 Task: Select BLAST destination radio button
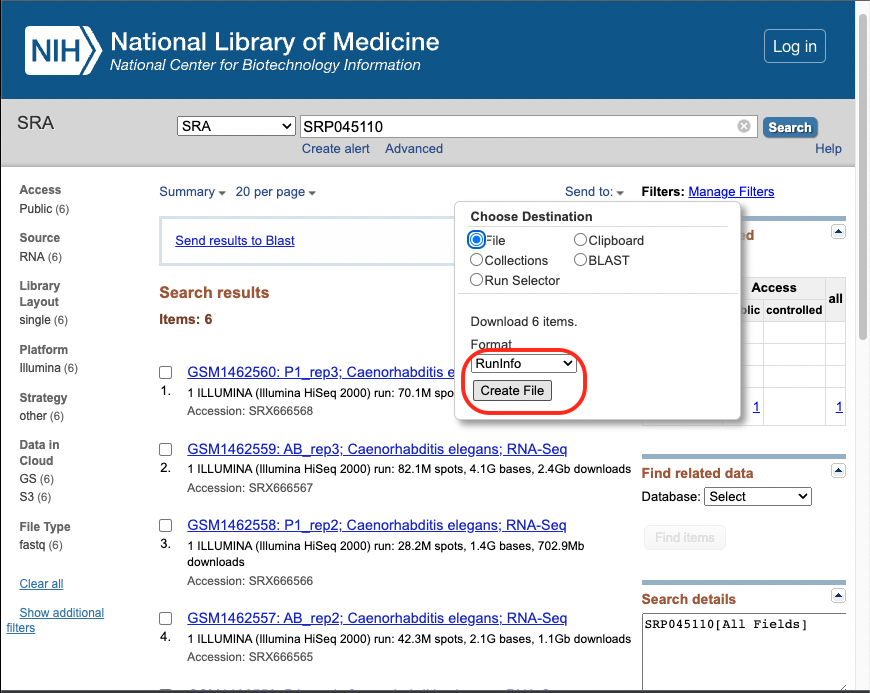pos(580,260)
